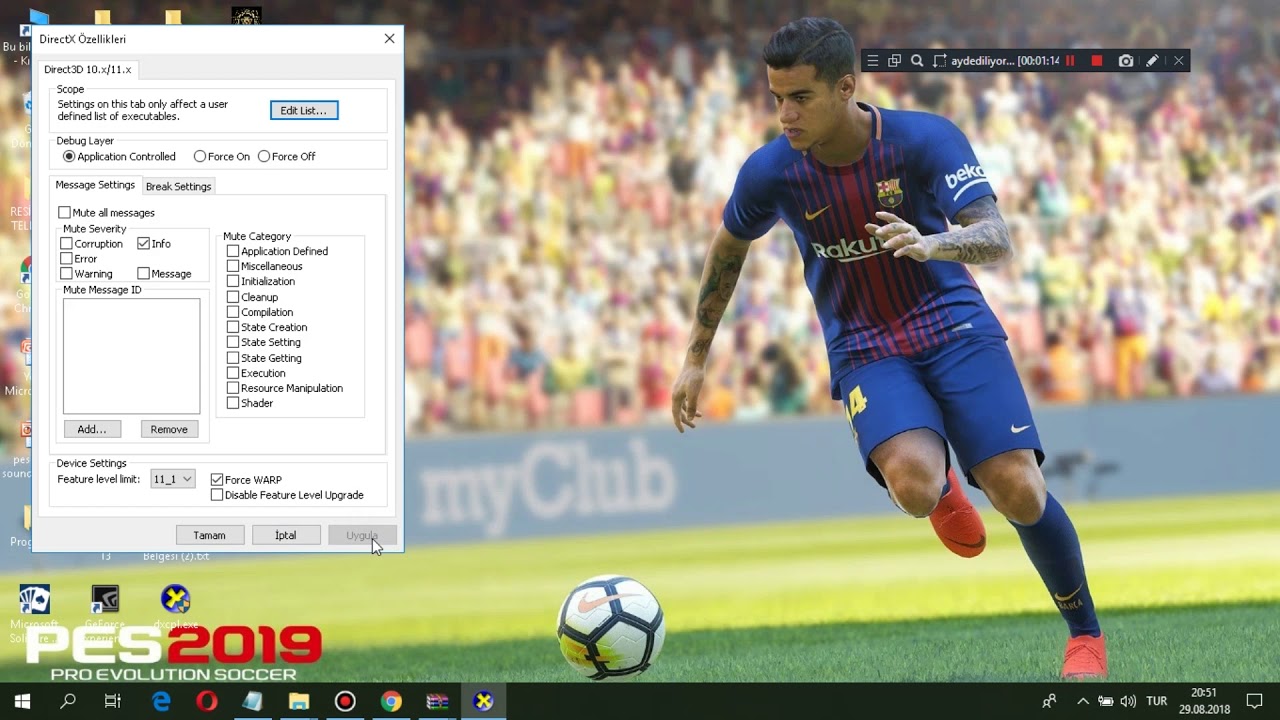1280x720 pixels.
Task: Click the taskbar search magnifier
Action: pyautogui.click(x=68, y=701)
